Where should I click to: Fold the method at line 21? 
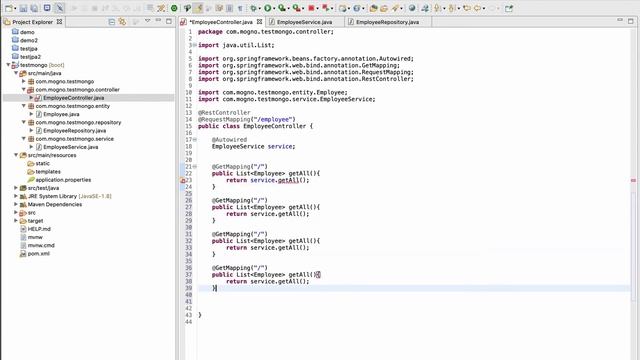point(195,167)
